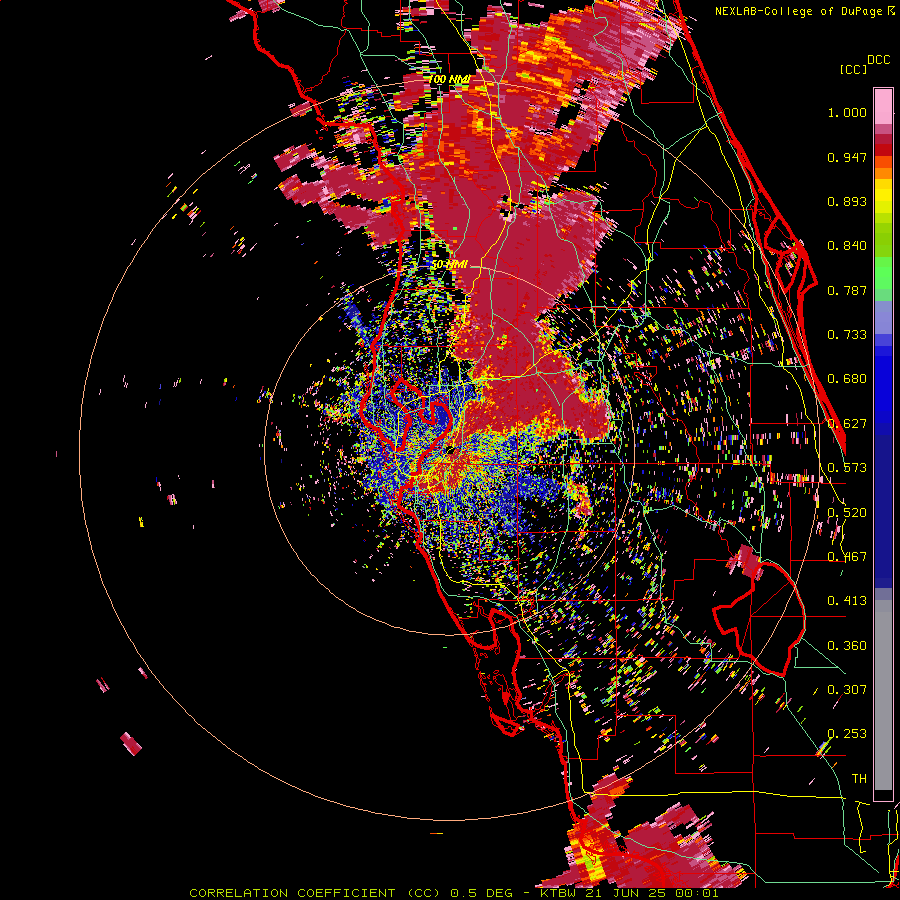Select the 0.680 legend value

(847, 379)
